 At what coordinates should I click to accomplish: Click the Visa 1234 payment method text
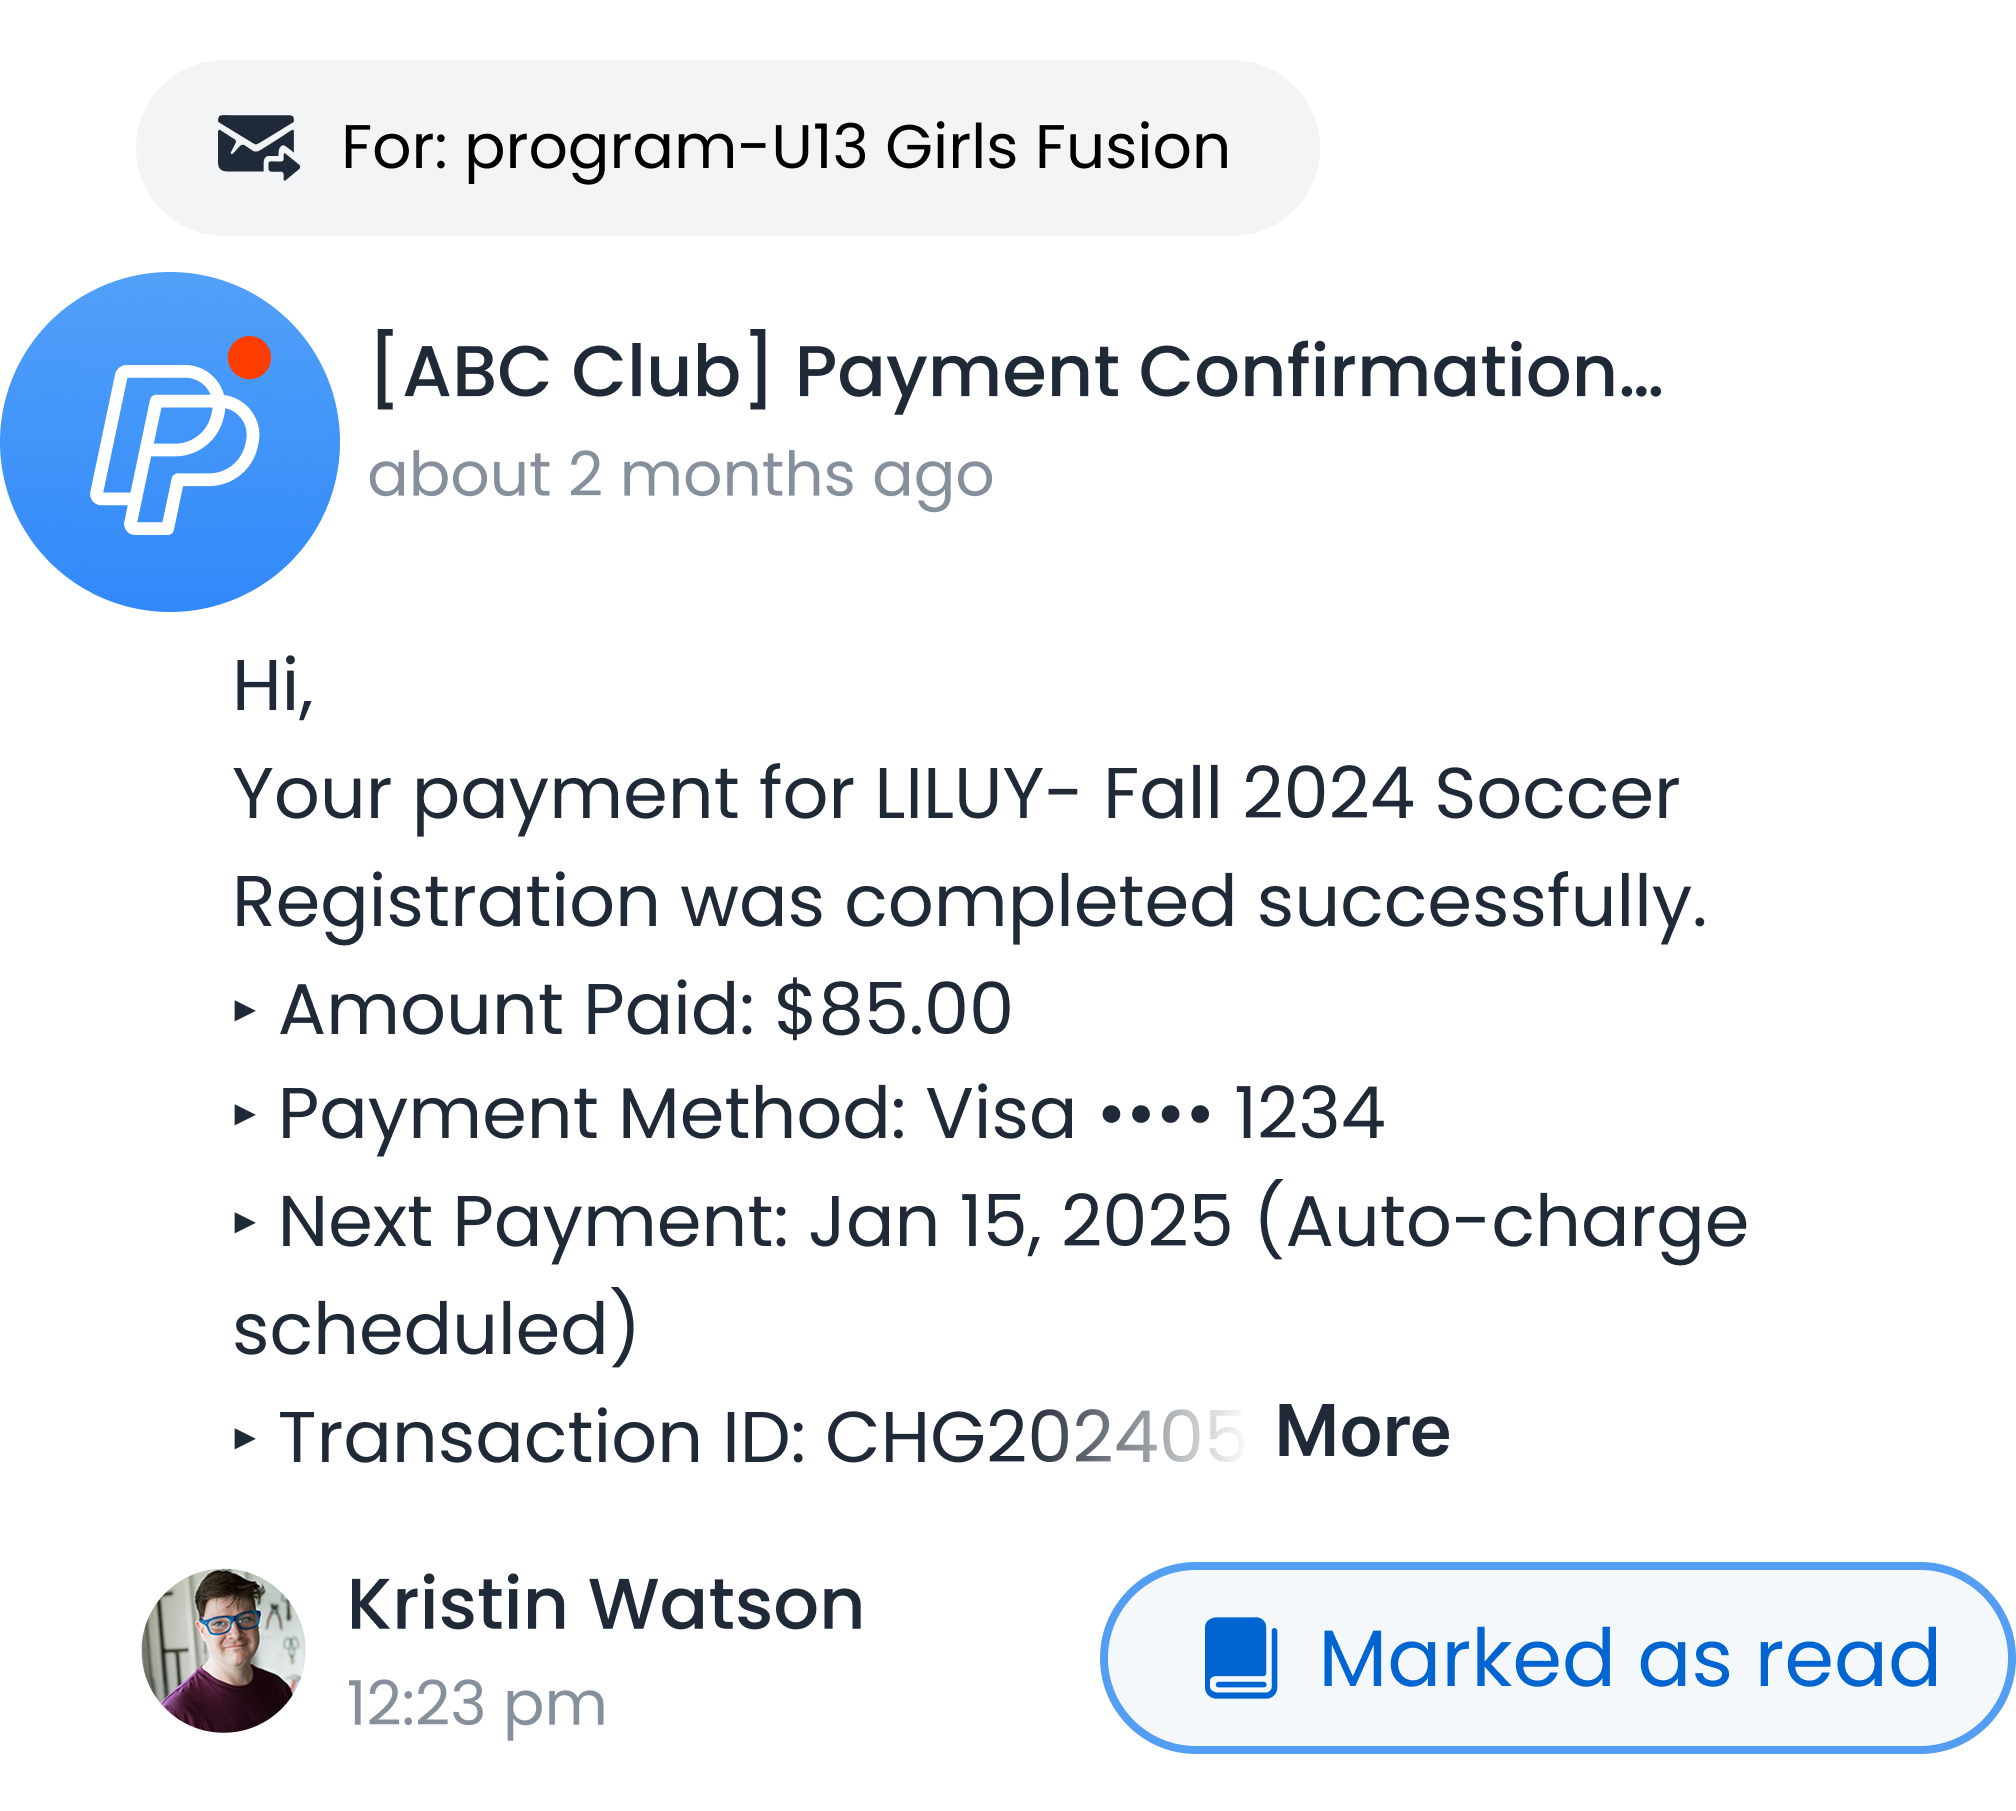[1155, 1114]
